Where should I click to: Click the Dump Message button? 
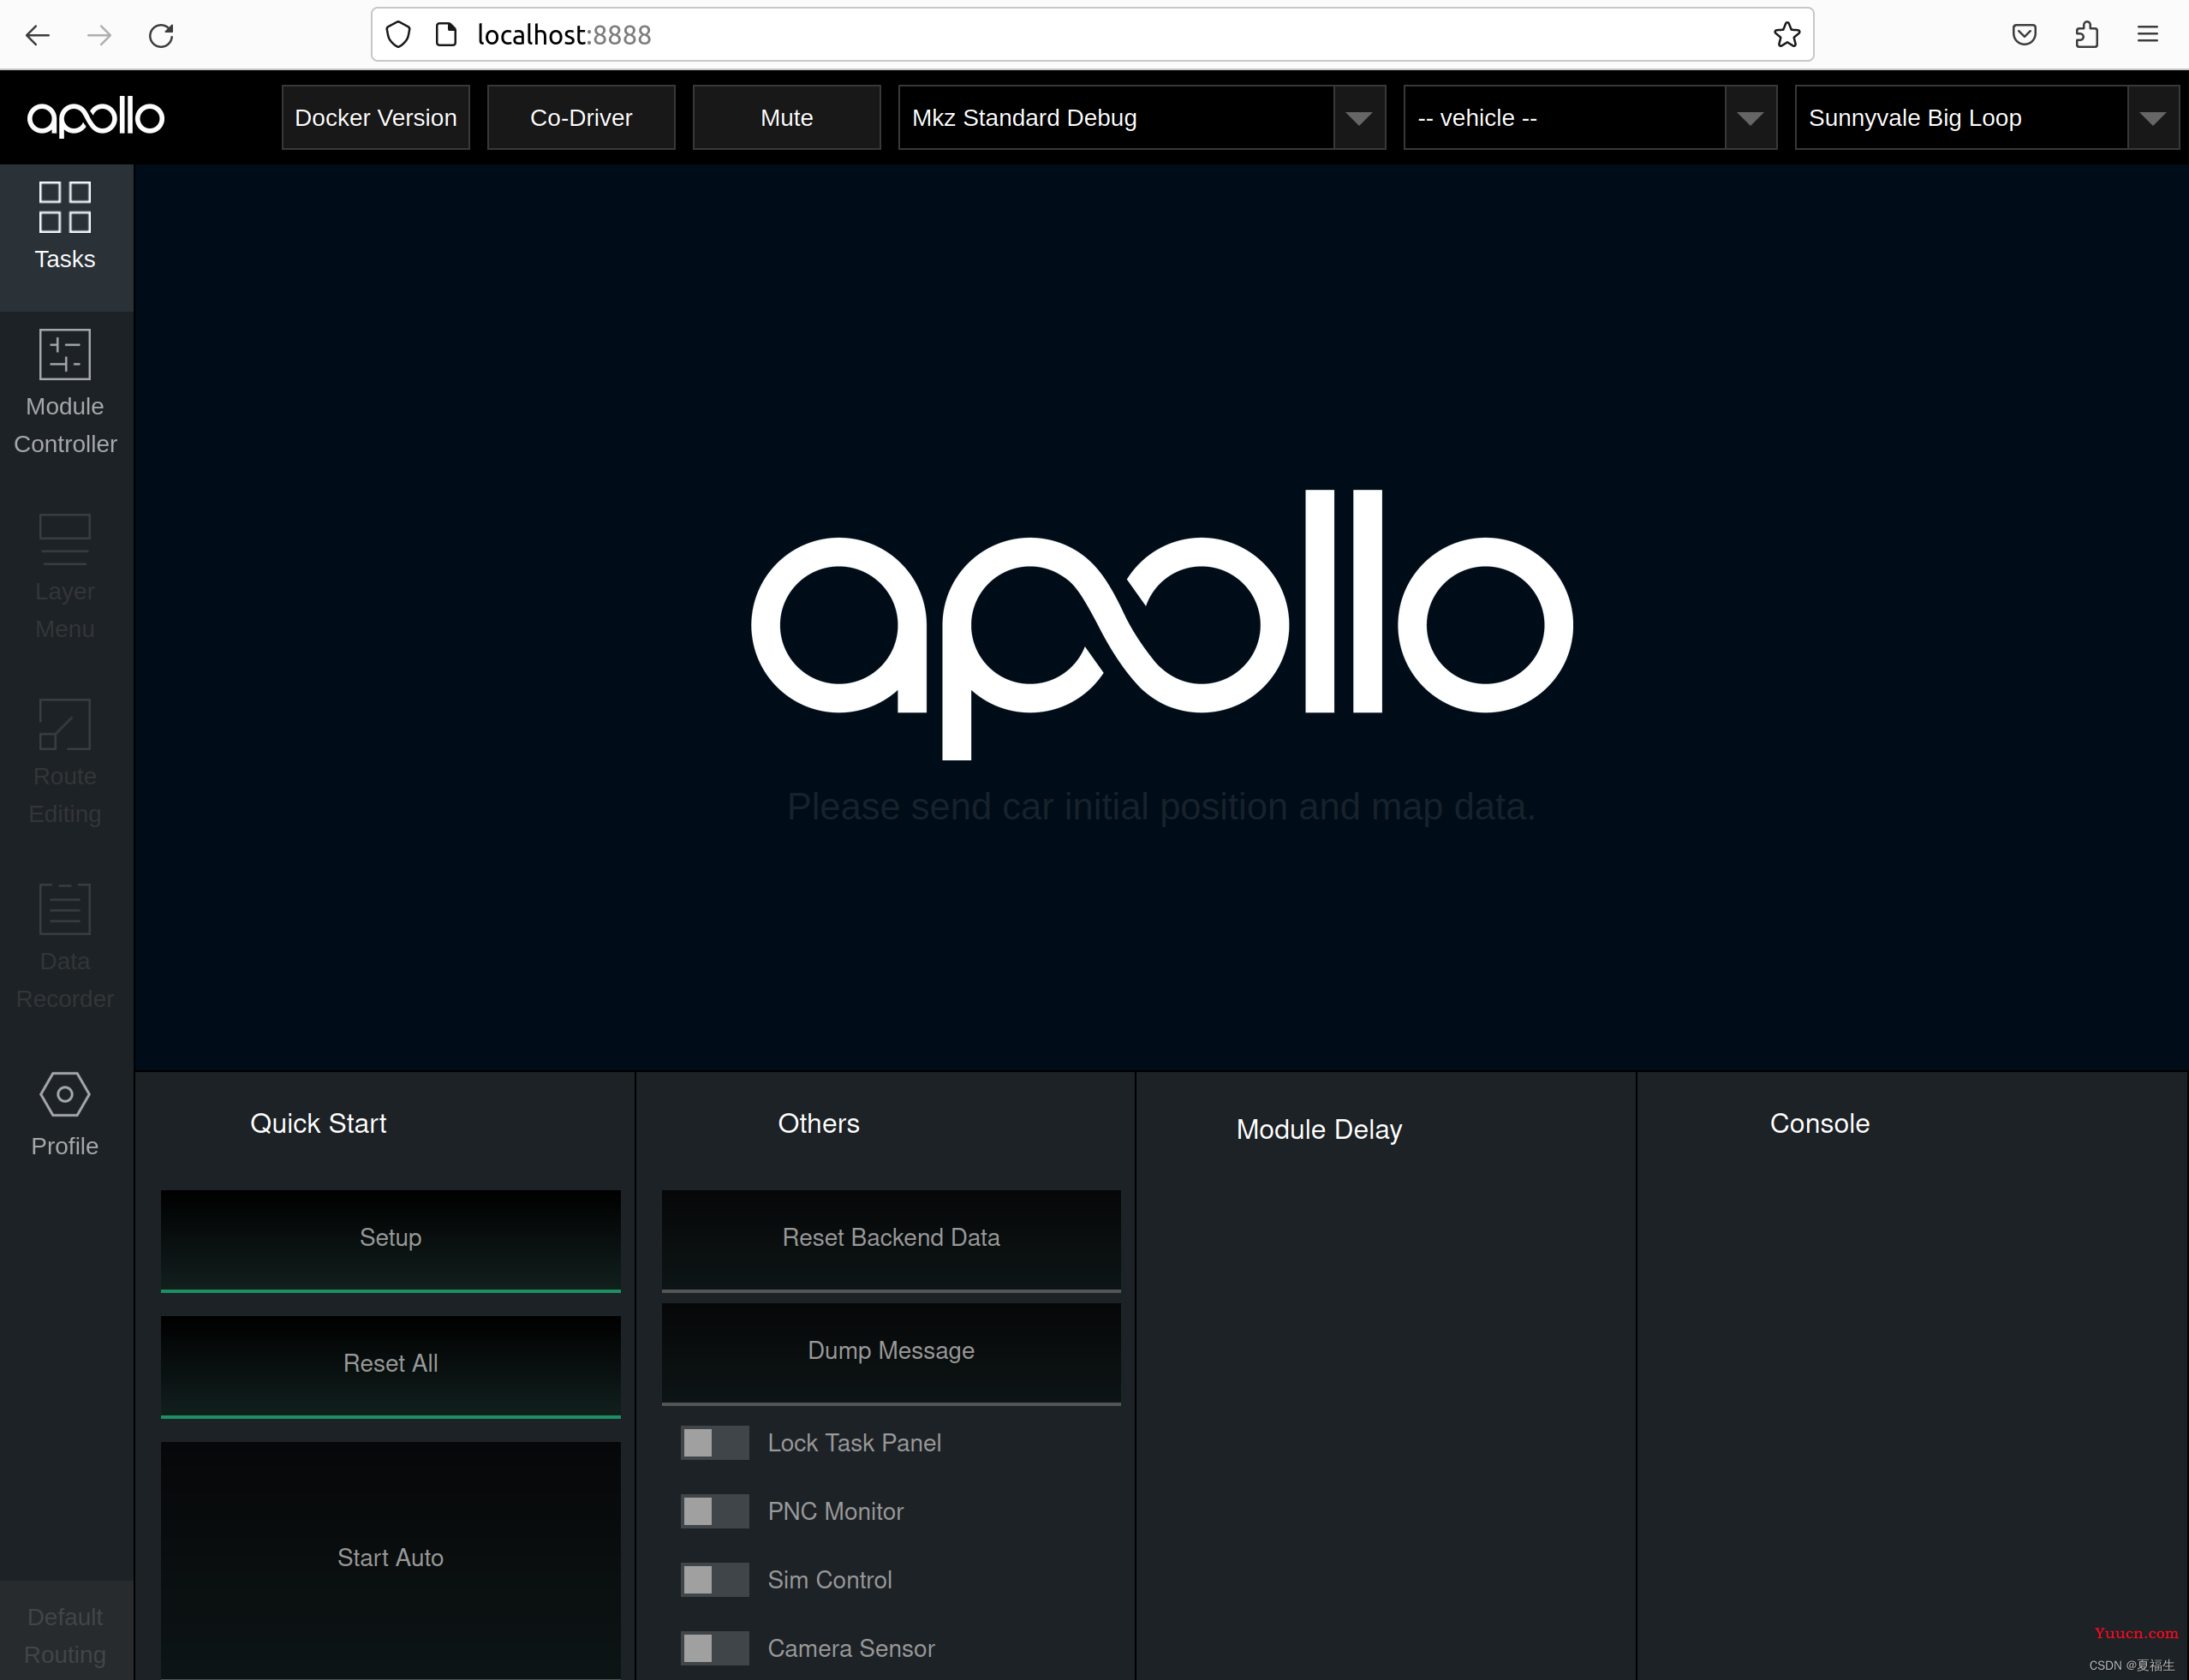coord(891,1353)
